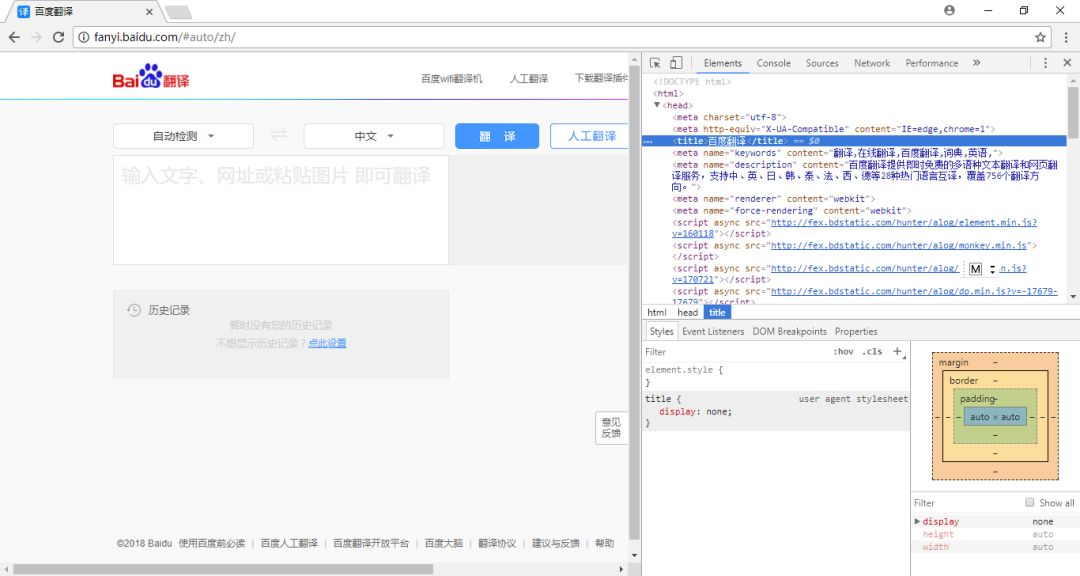Image resolution: width=1080 pixels, height=576 pixels.
Task: Open the target language 中文 dropdown
Action: [x=373, y=136]
